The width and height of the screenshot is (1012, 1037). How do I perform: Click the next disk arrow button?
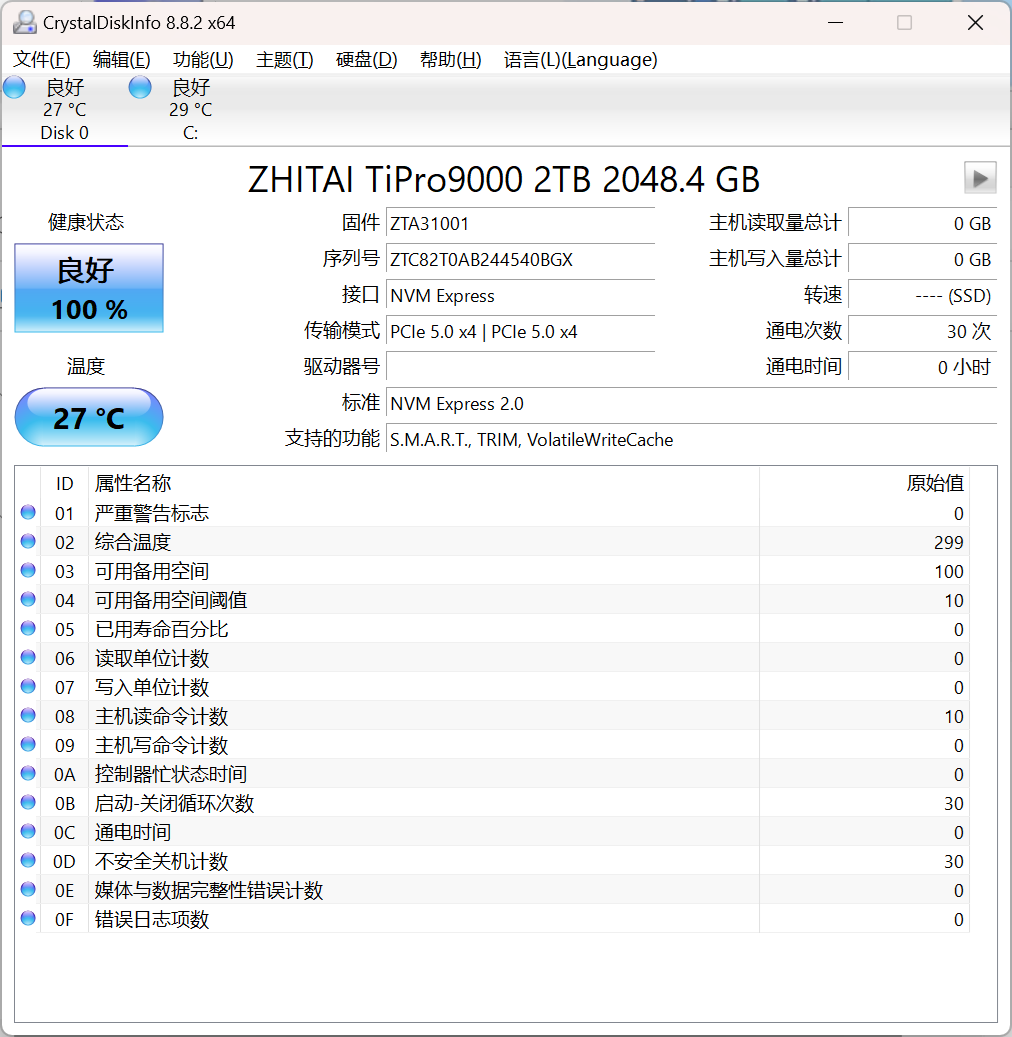980,178
